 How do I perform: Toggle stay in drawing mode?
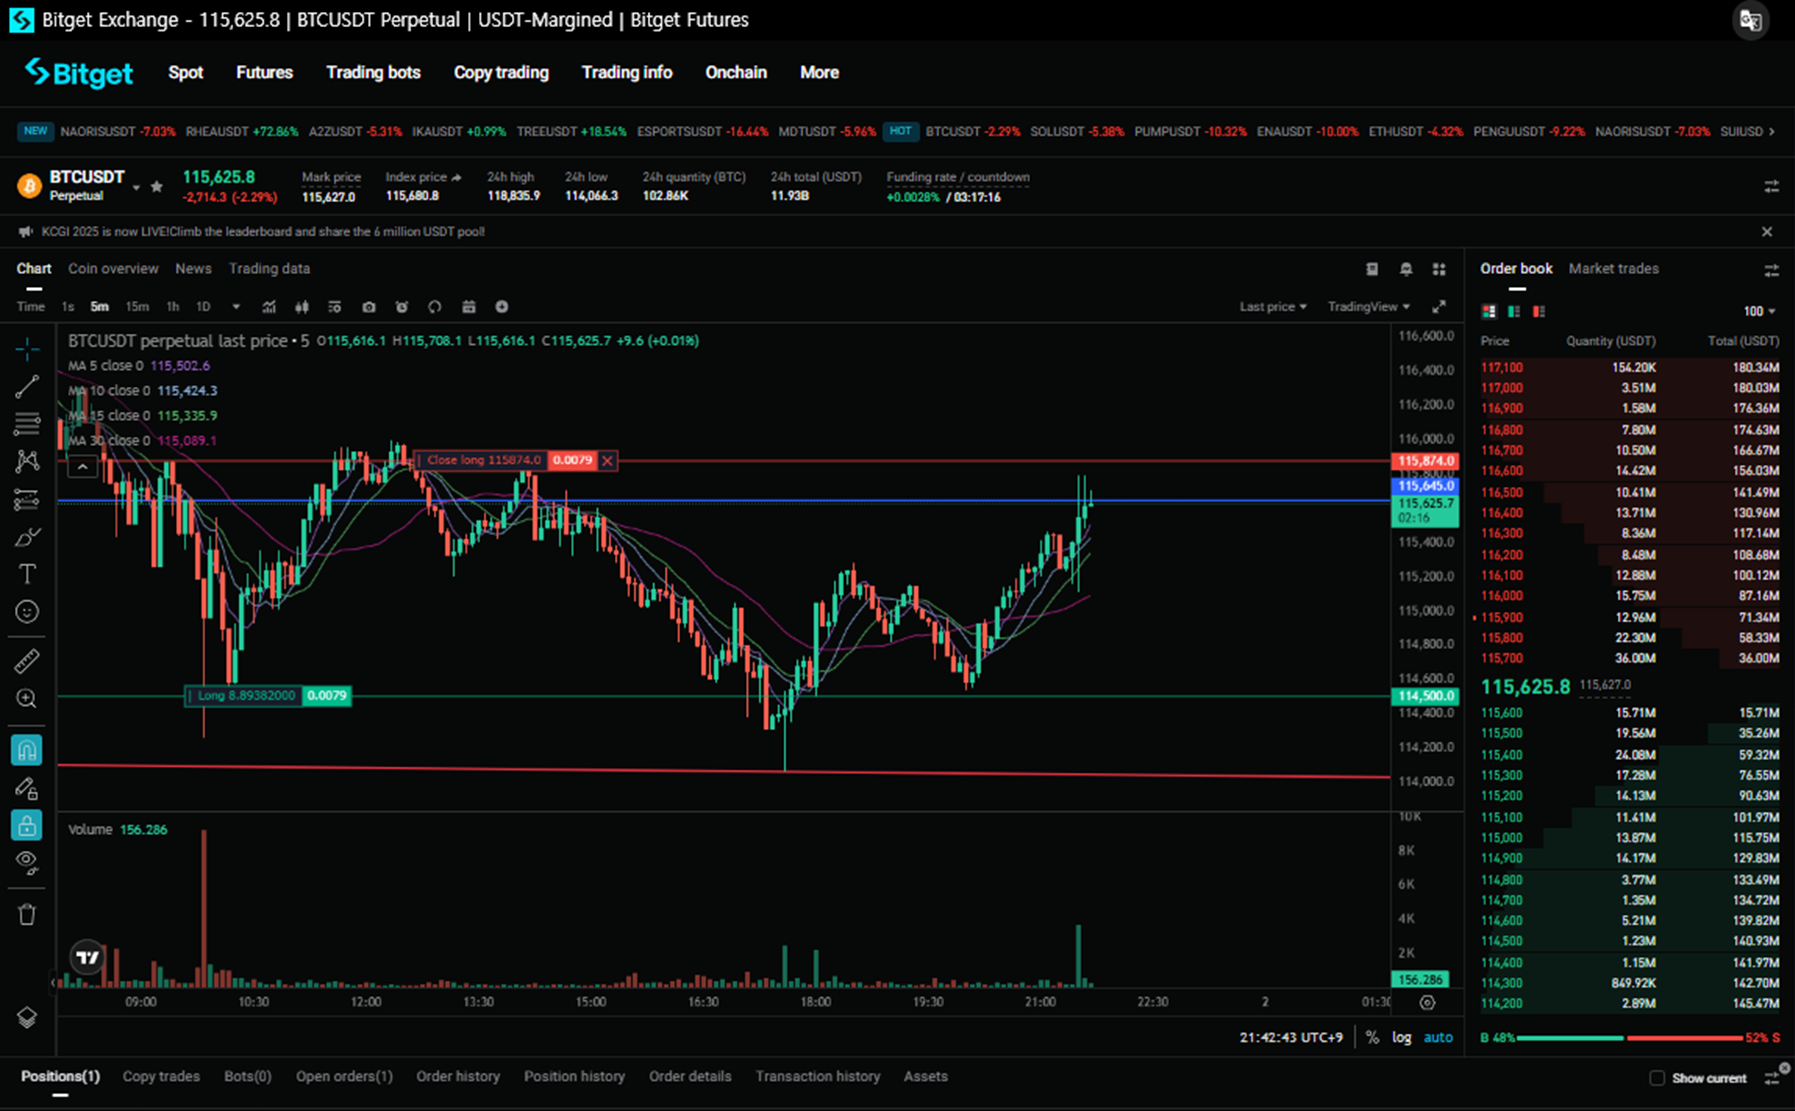(x=27, y=788)
